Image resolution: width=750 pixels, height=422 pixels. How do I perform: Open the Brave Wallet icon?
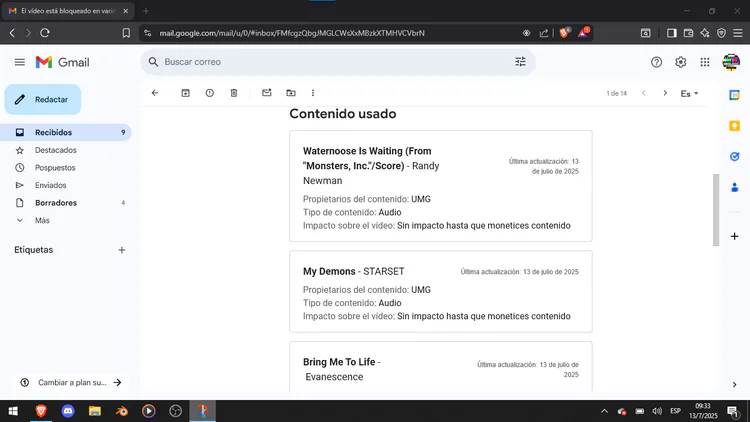[688, 33]
